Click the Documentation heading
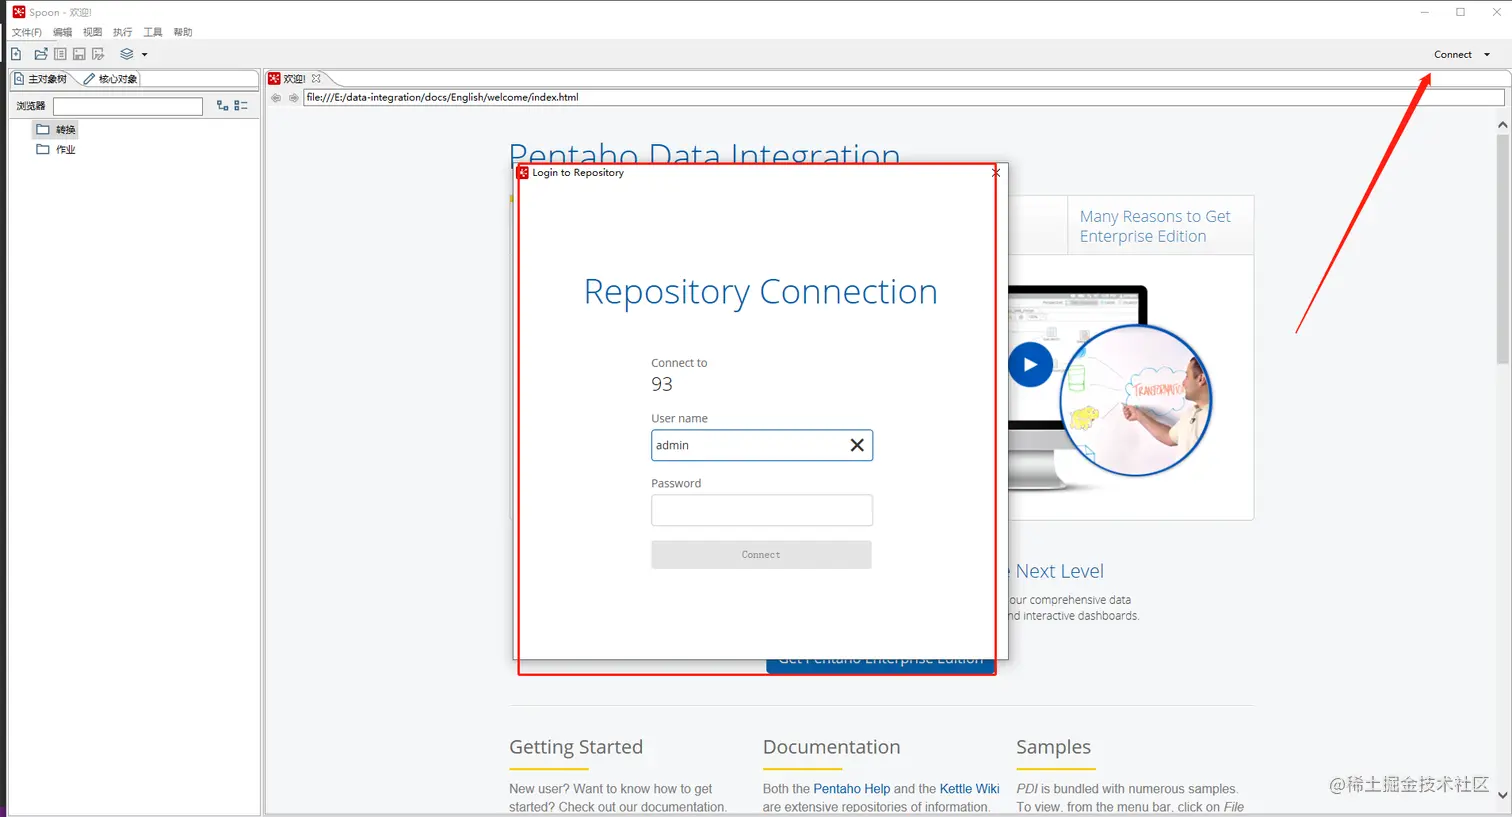Screen dimensions: 1512x817 click(832, 747)
